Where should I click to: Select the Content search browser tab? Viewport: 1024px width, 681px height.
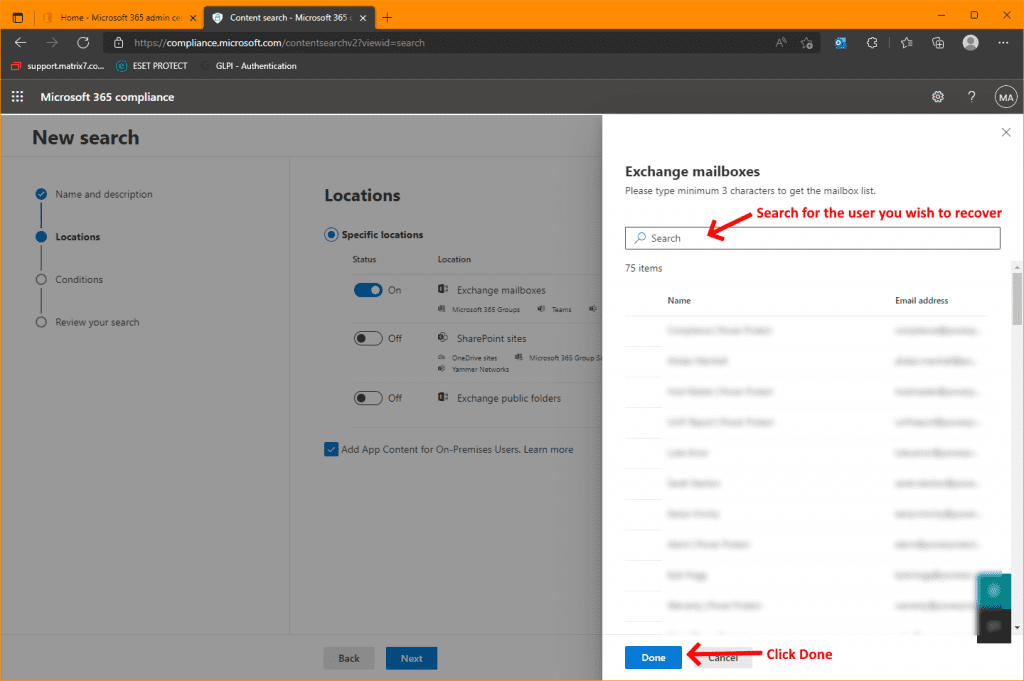289,18
